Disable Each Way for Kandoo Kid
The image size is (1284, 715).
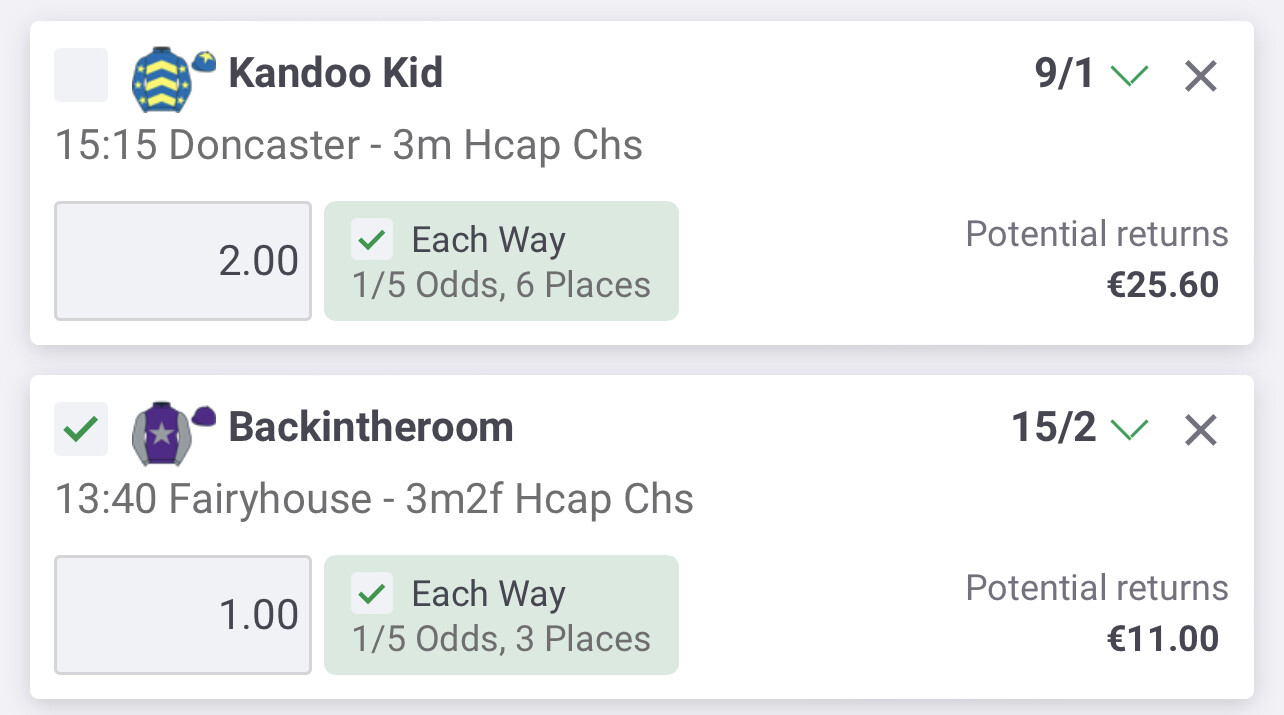click(372, 240)
